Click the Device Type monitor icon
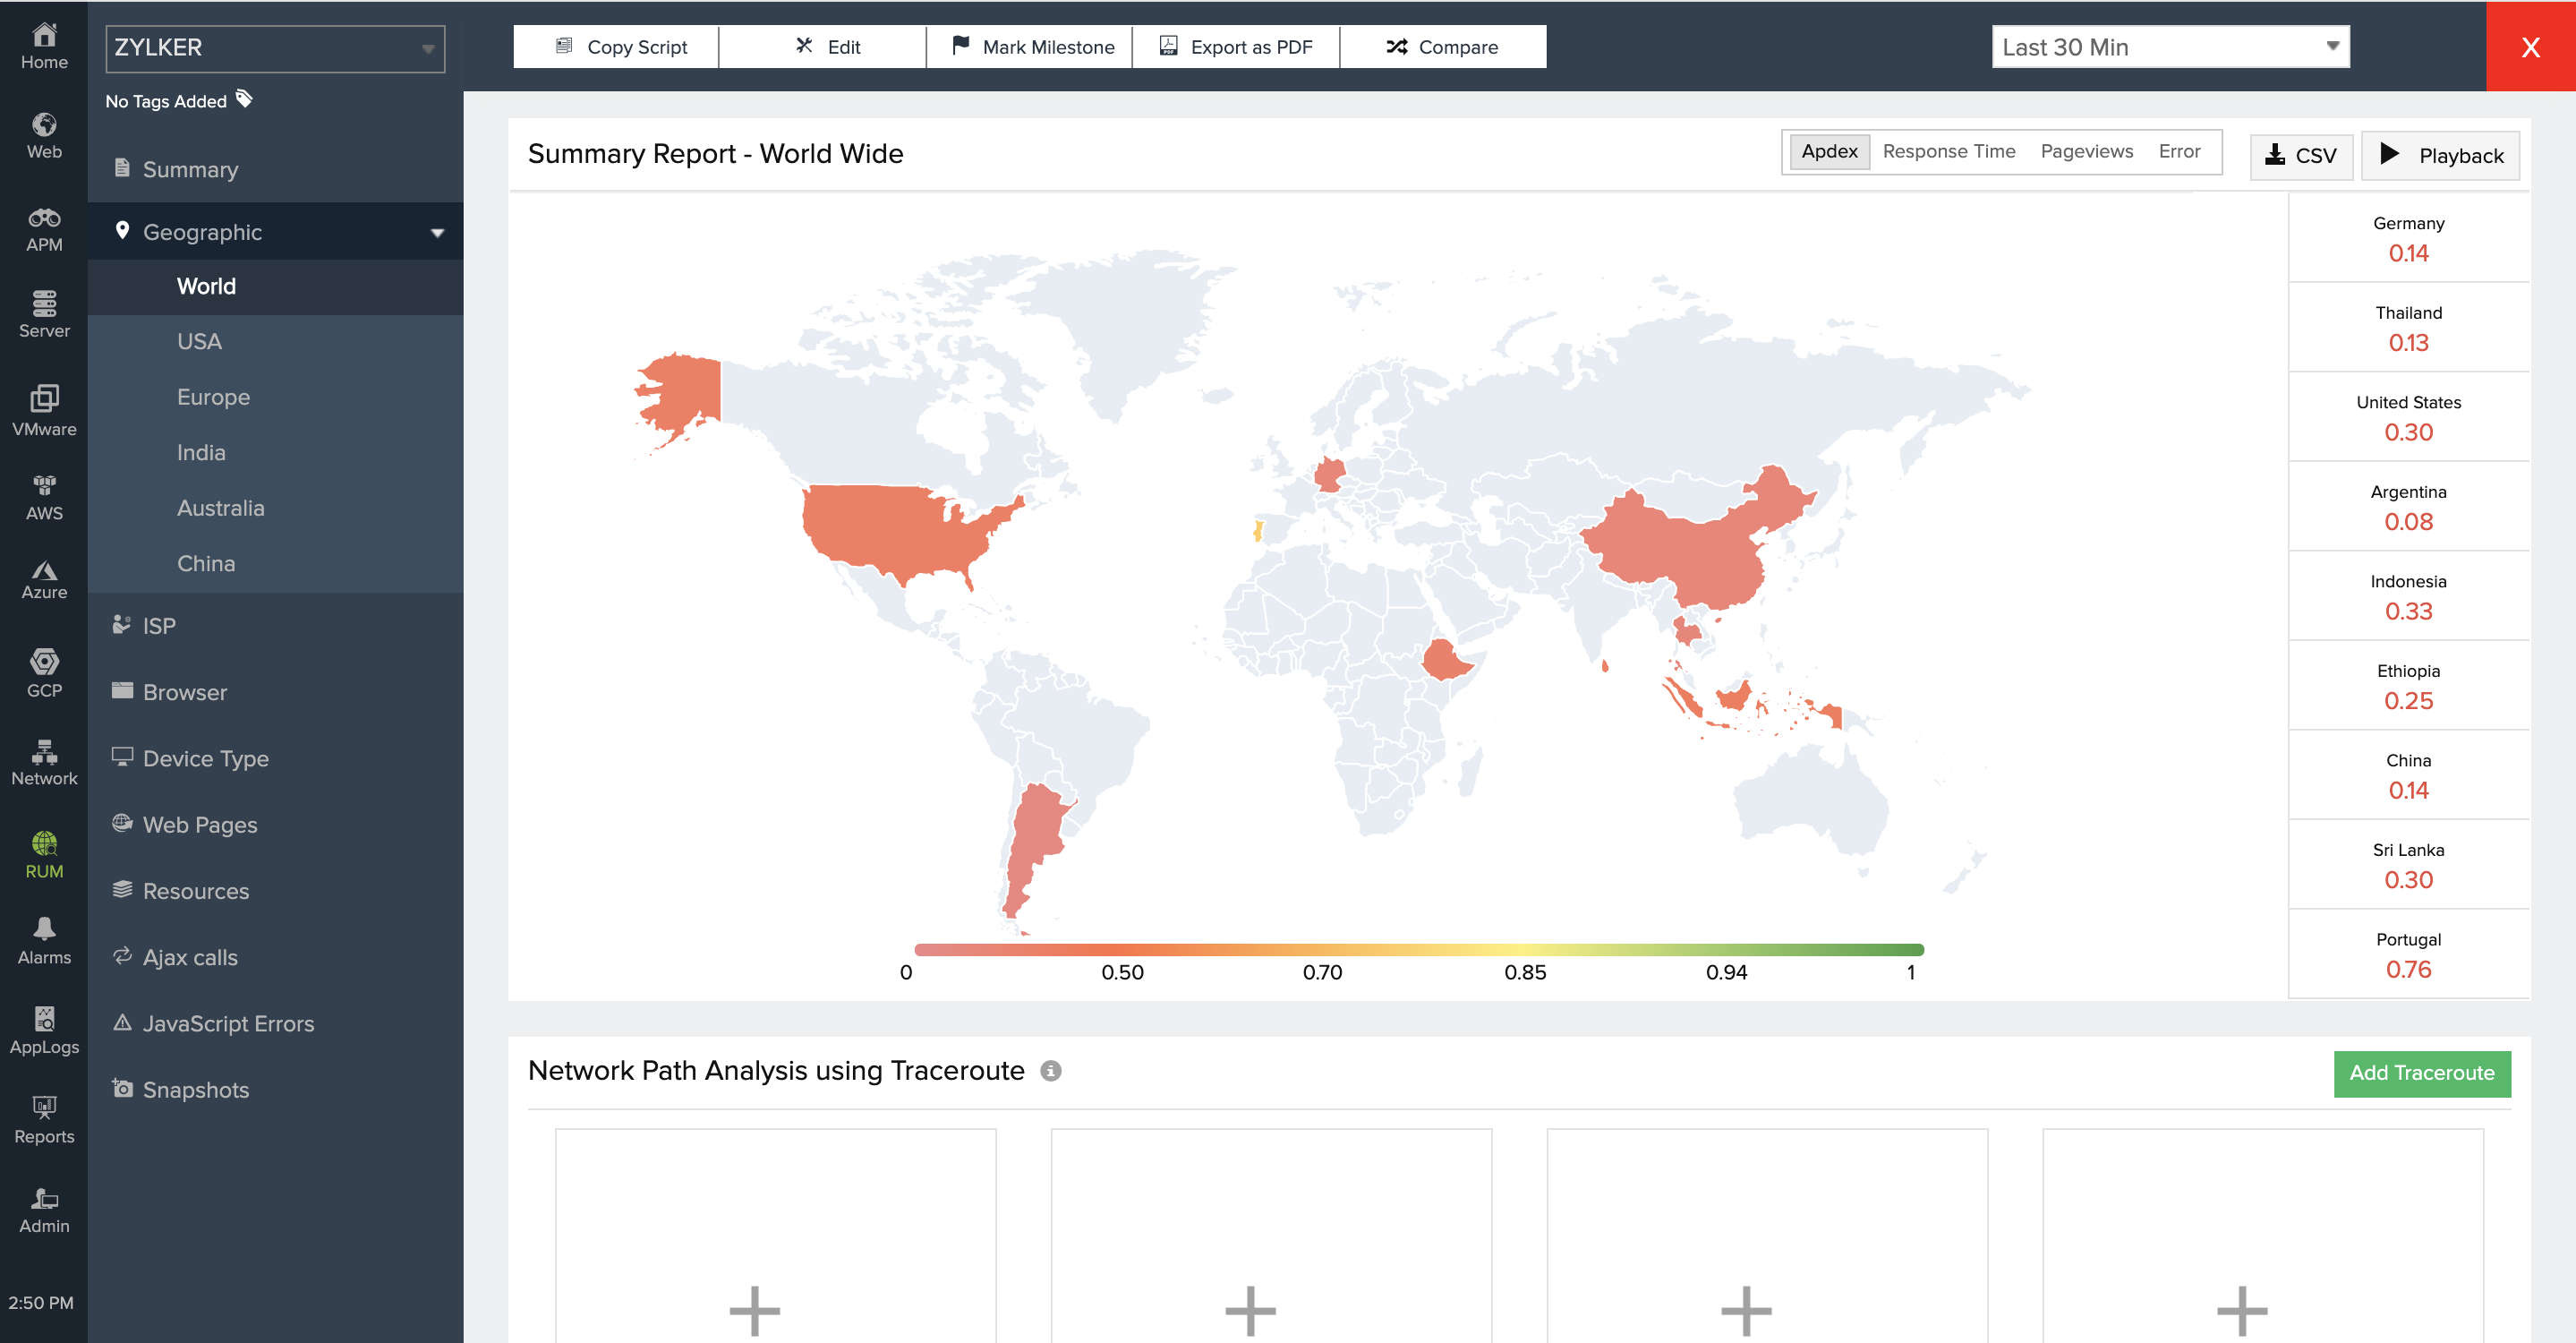The width and height of the screenshot is (2576, 1343). pos(122,756)
